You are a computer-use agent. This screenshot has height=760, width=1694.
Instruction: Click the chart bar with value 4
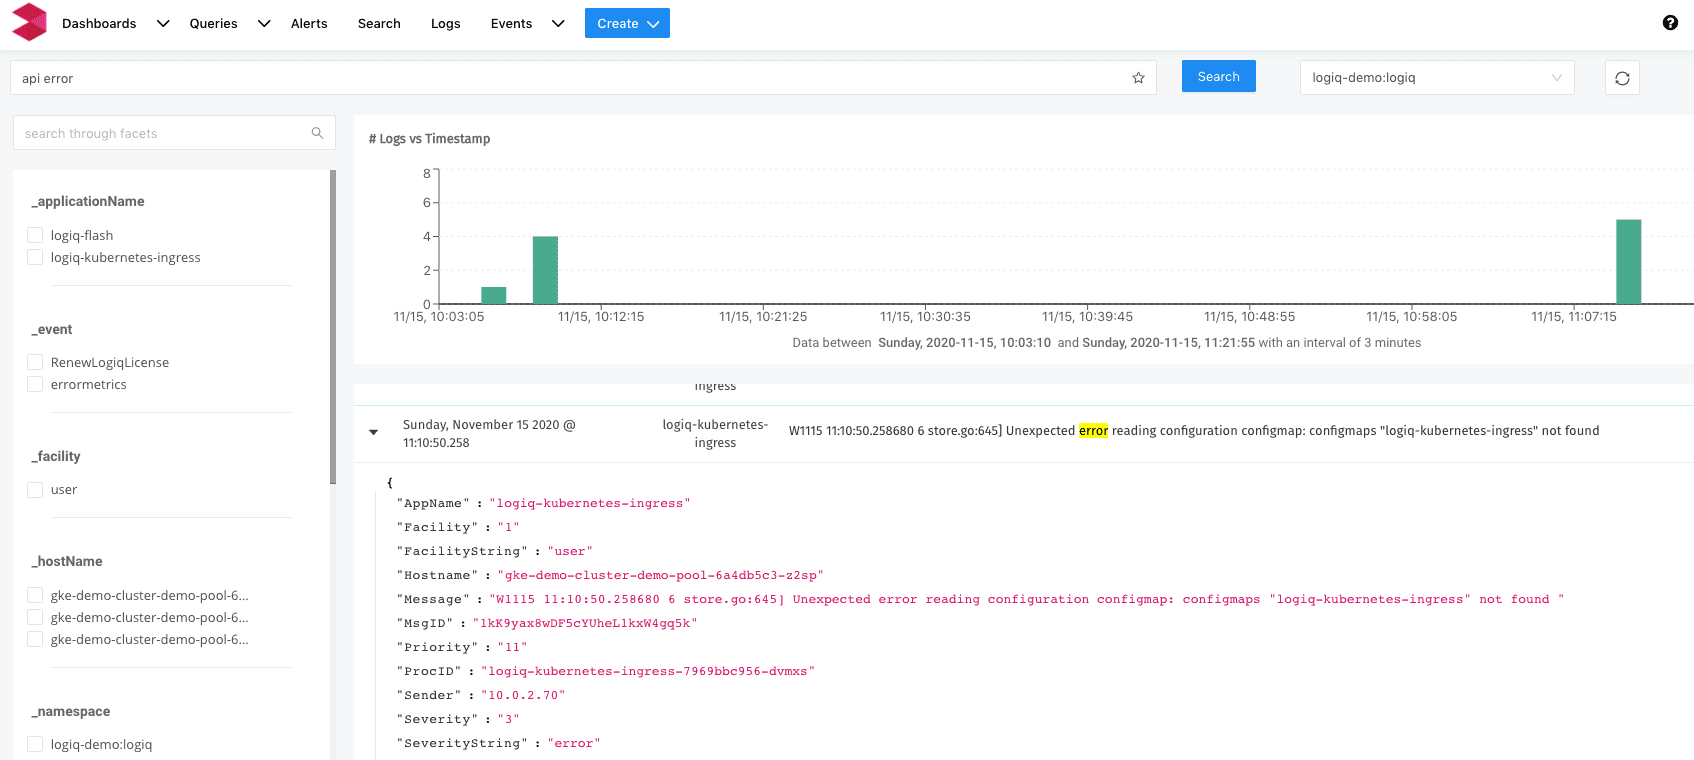tap(545, 270)
